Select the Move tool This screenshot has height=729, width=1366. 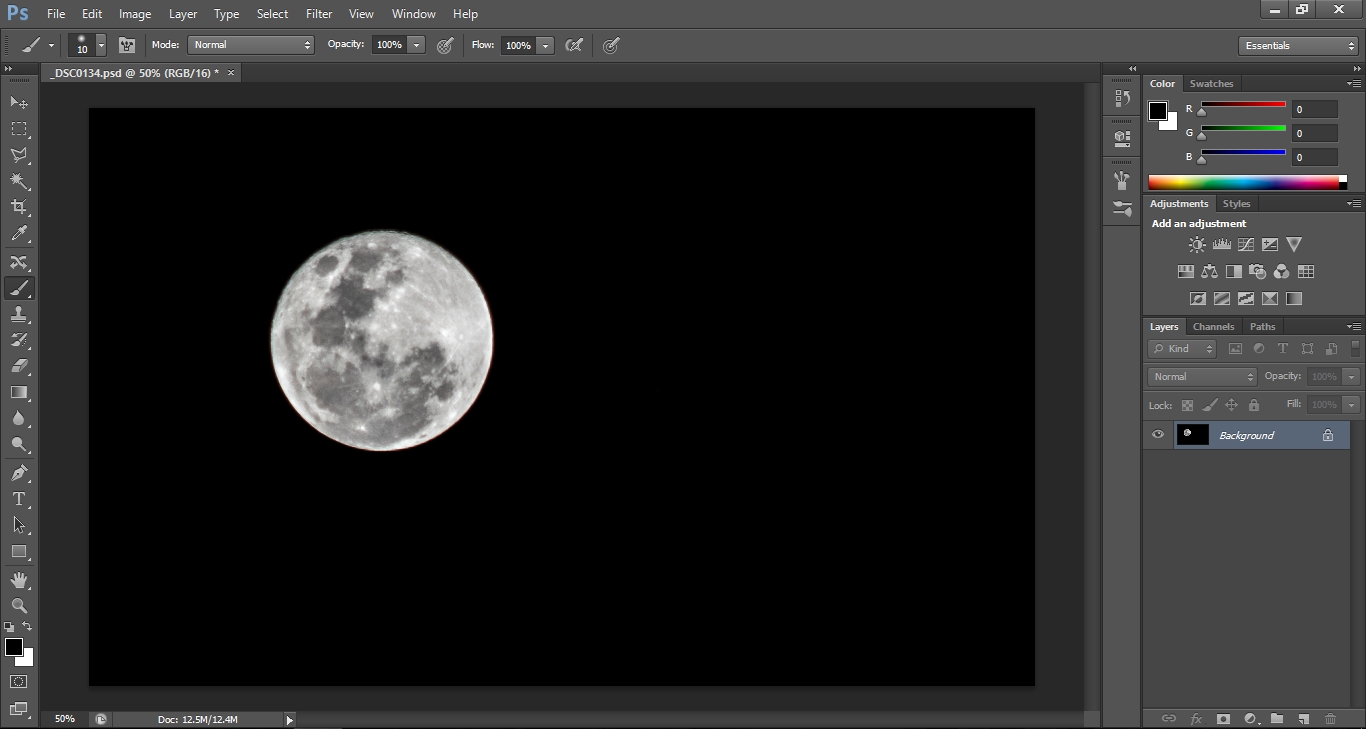18,103
